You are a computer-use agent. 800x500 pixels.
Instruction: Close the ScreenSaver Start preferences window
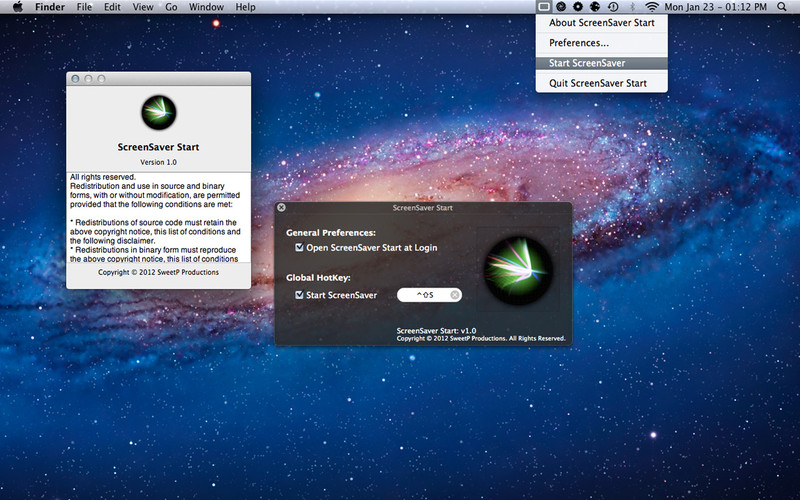tap(281, 207)
